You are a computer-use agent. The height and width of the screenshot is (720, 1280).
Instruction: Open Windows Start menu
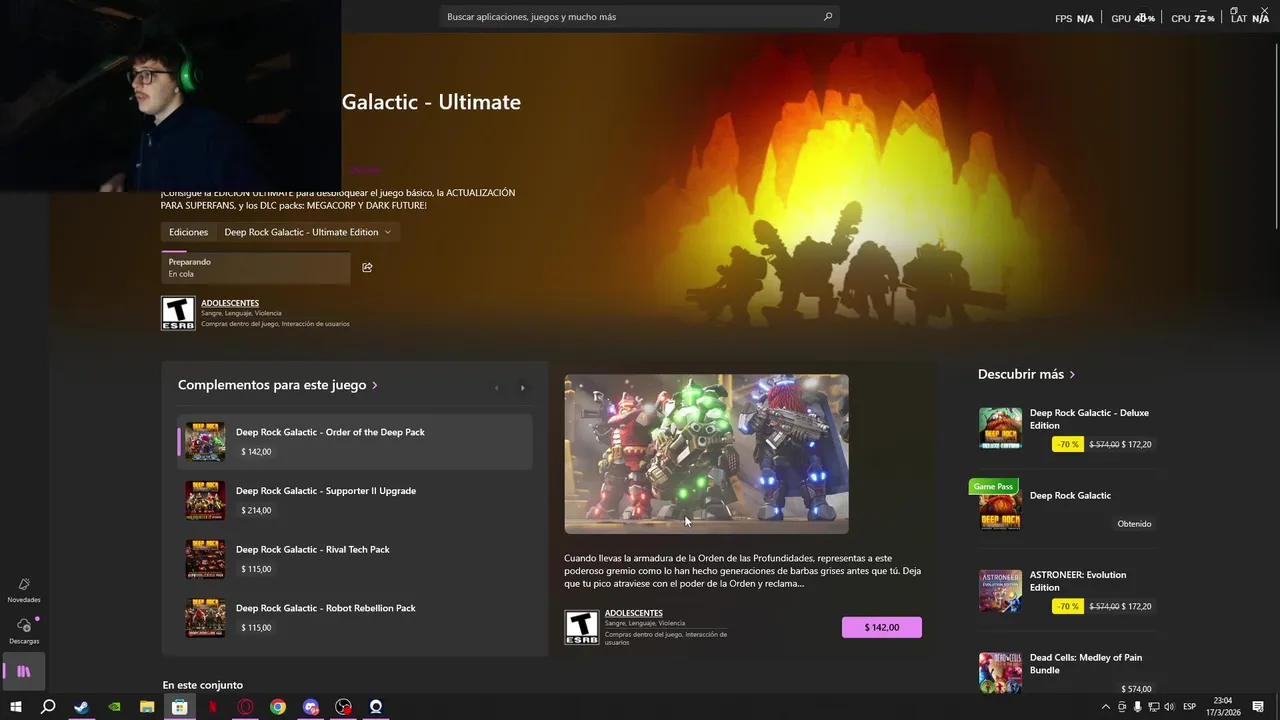[16, 707]
